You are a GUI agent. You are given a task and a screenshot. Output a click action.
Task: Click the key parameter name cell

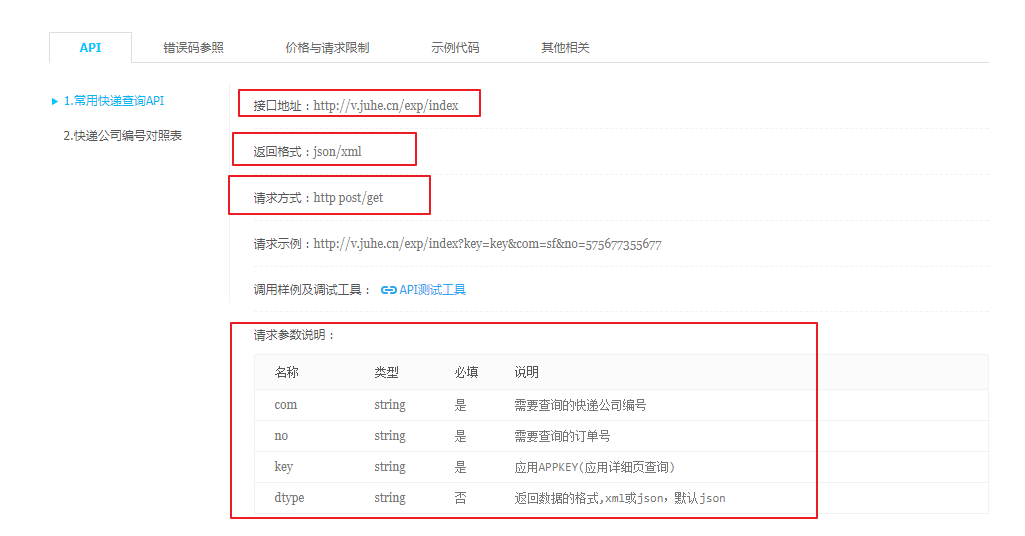point(283,467)
